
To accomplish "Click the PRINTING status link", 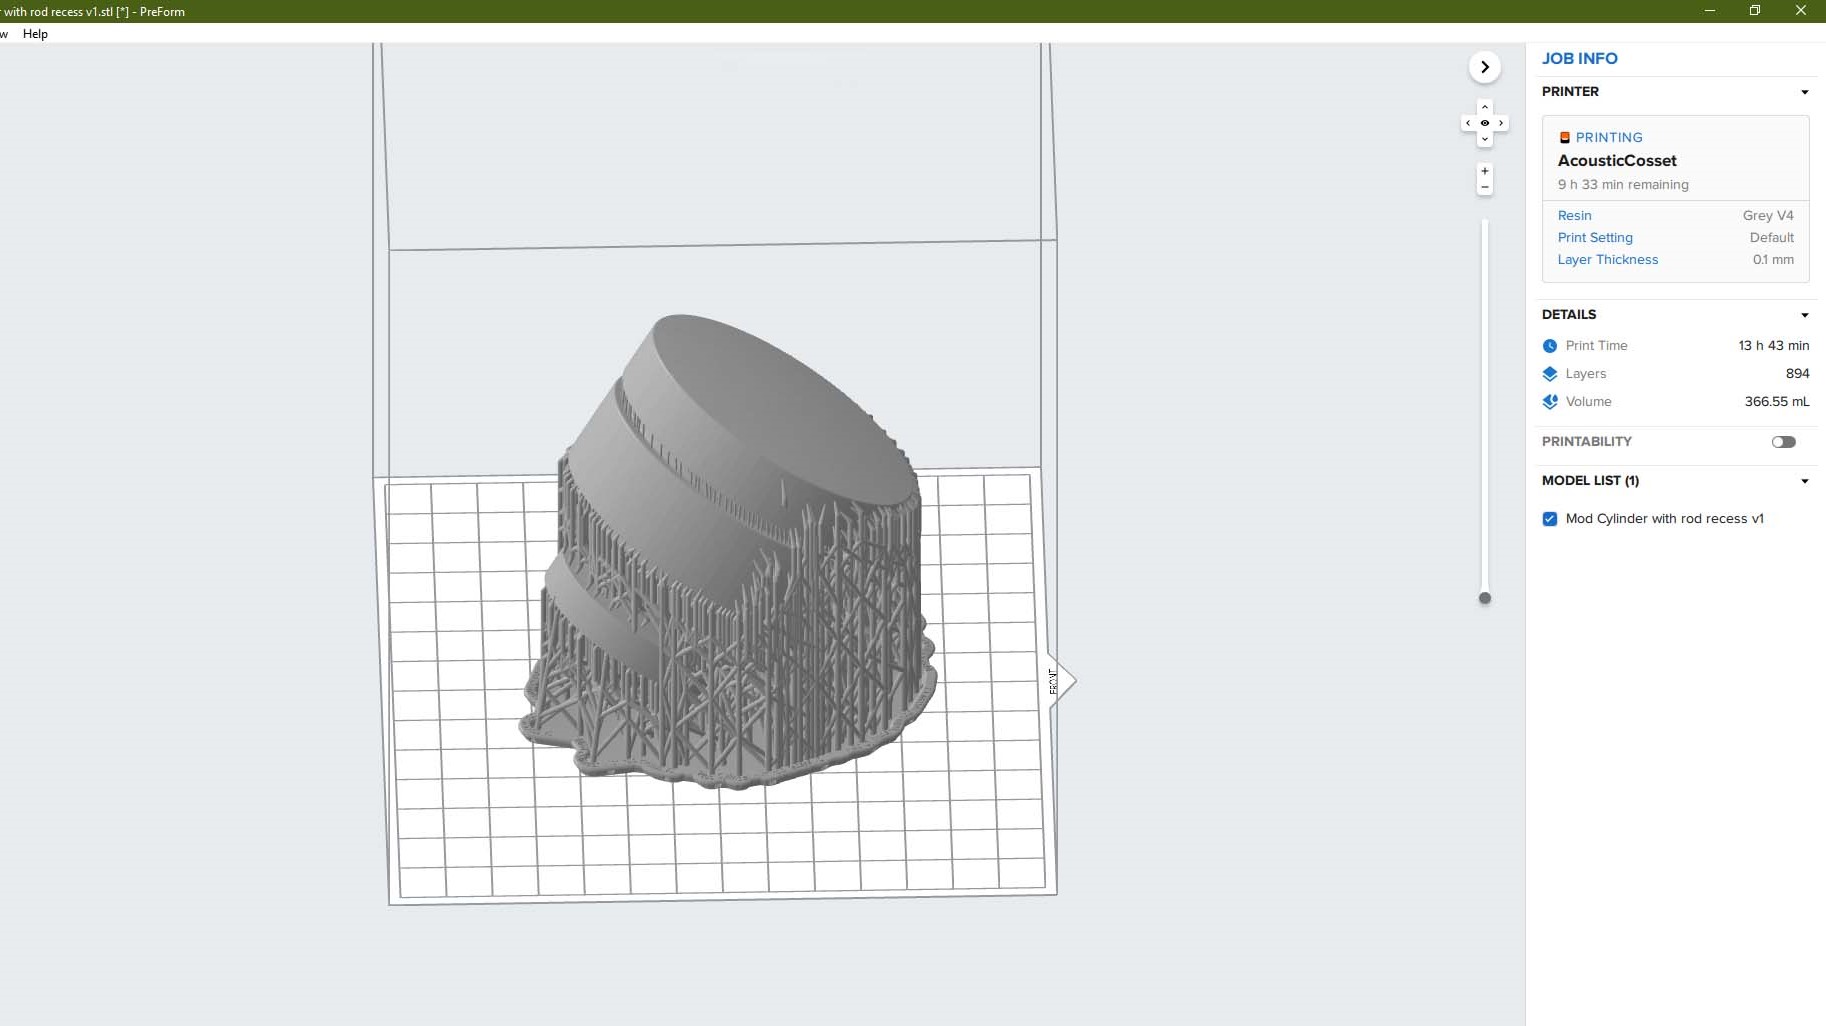I will [x=1609, y=137].
